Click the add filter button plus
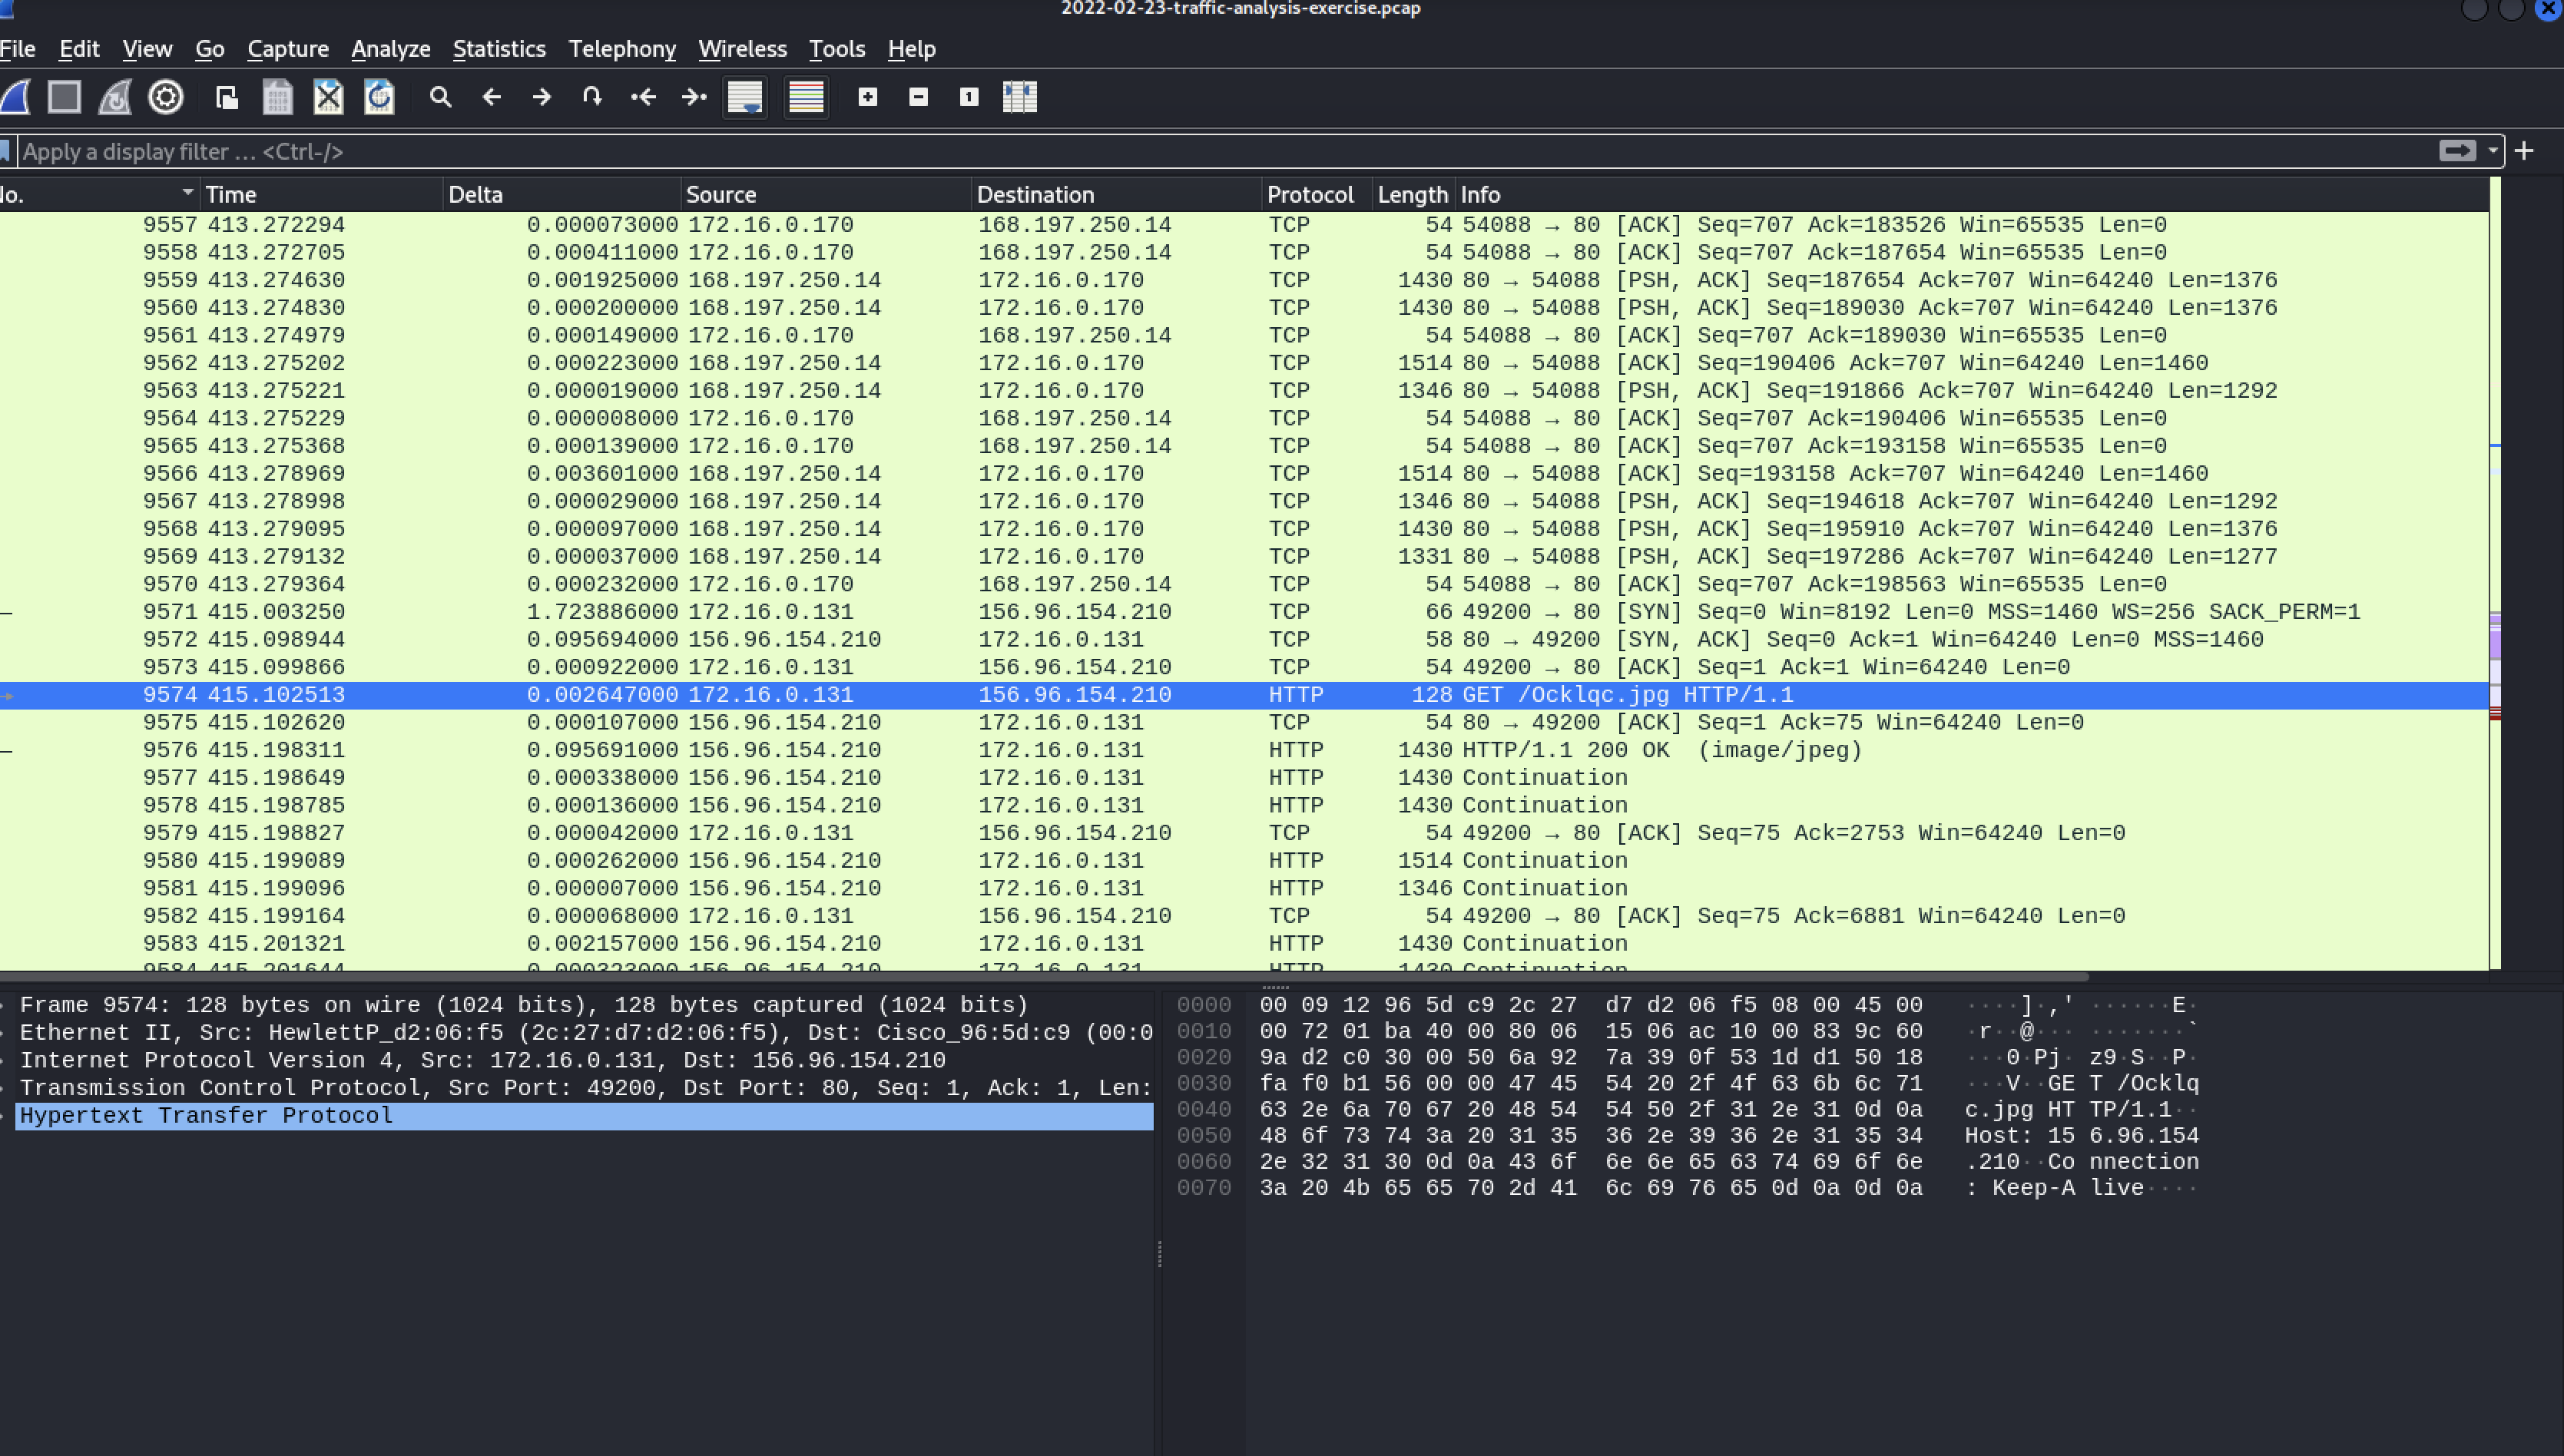Image resolution: width=2564 pixels, height=1456 pixels. pos(2524,151)
